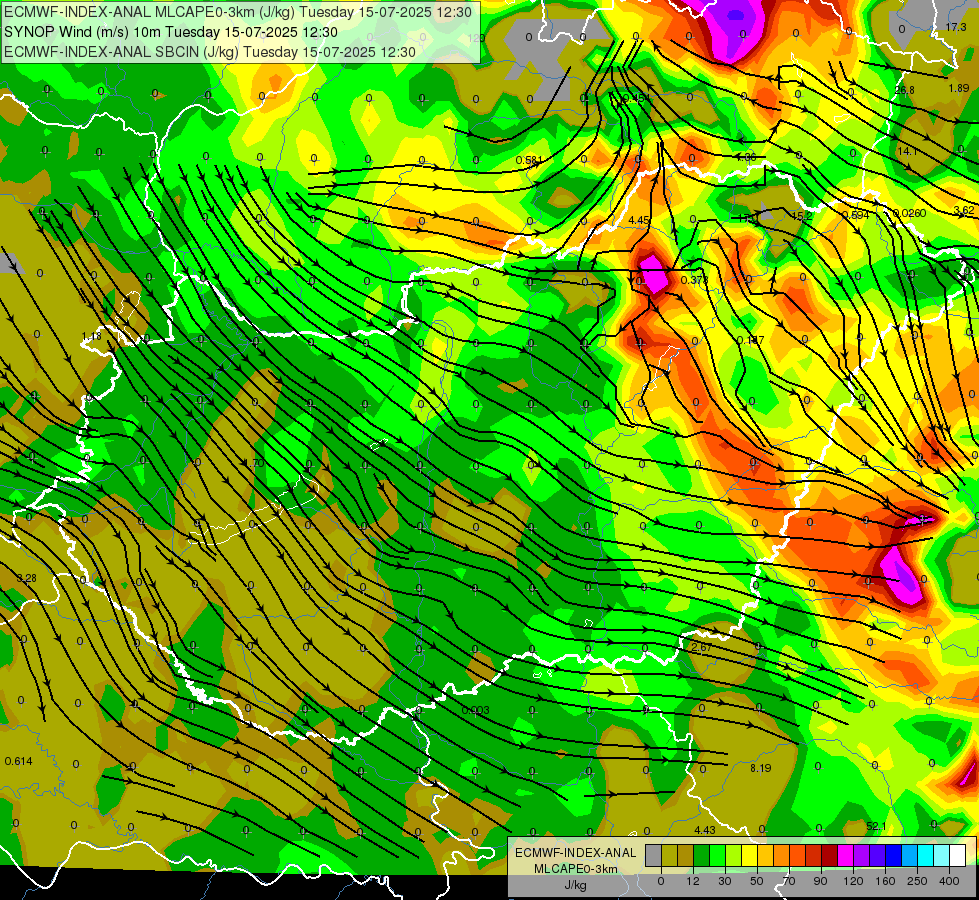Click the 4.43 value on map

pyautogui.click(x=705, y=829)
